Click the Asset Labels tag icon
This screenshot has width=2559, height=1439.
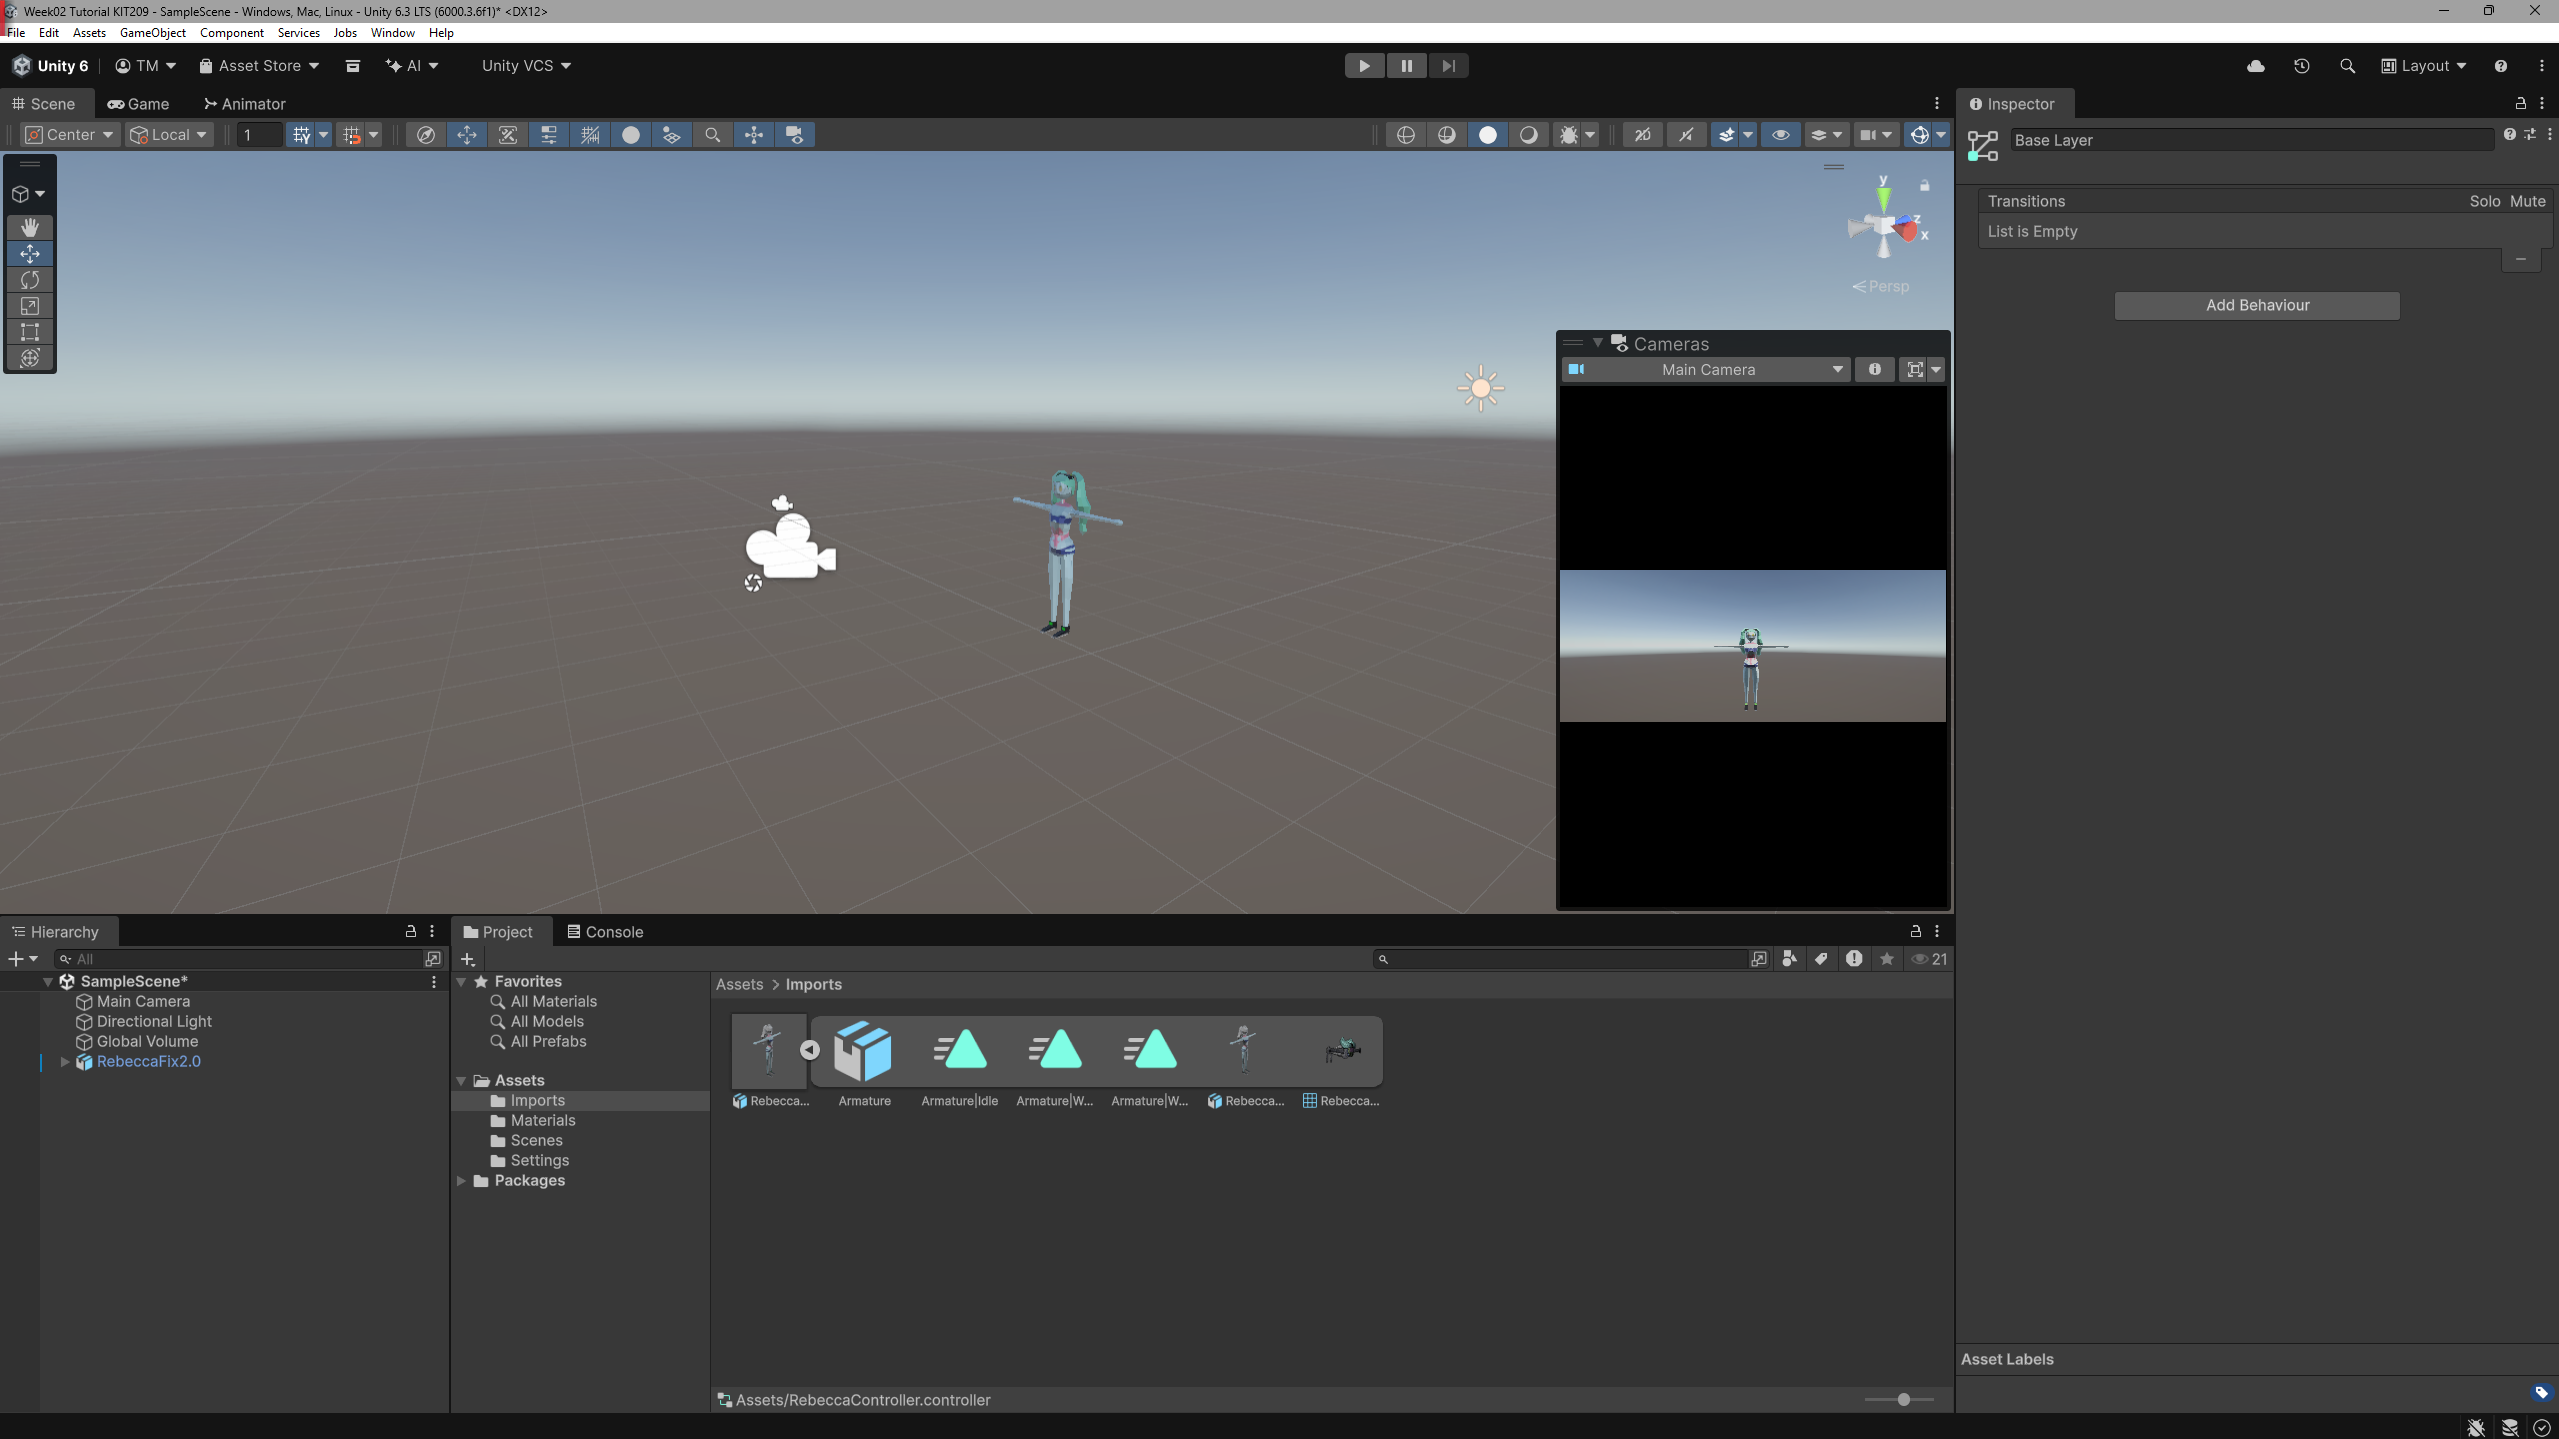pos(2541,1392)
